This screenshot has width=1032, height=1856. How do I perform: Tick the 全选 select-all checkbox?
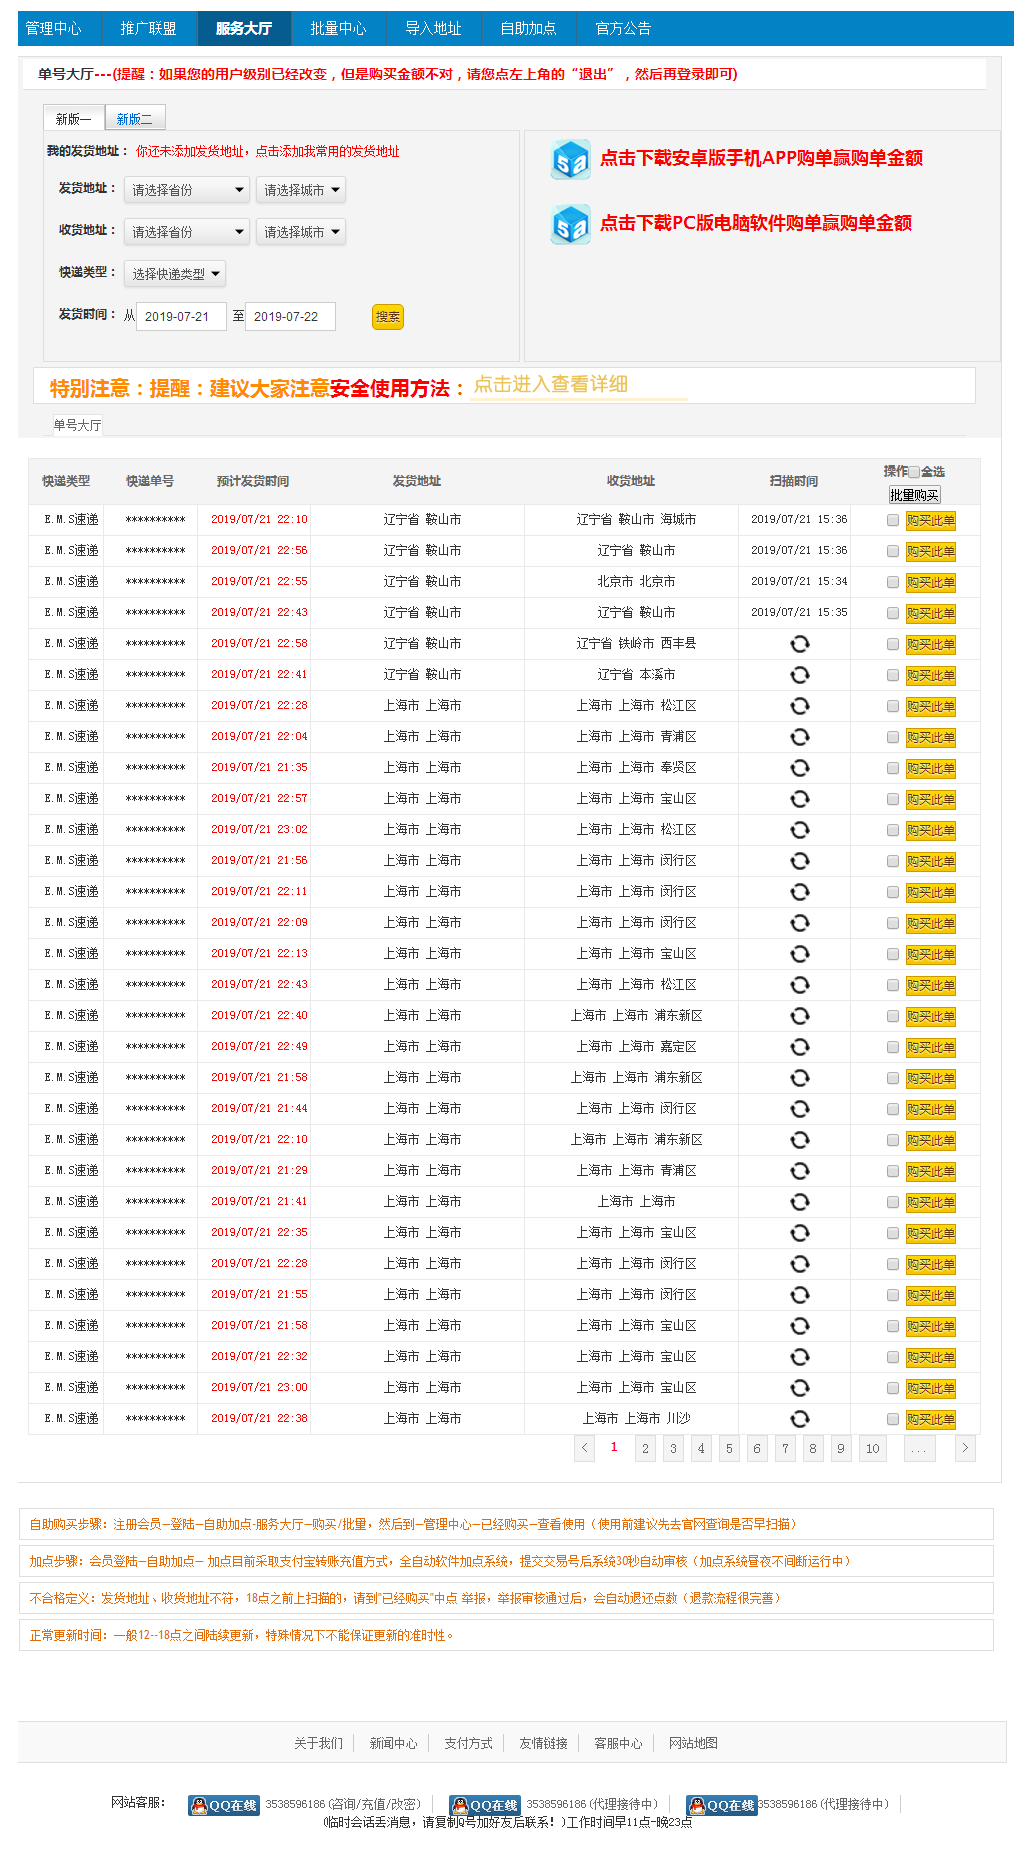pyautogui.click(x=914, y=472)
